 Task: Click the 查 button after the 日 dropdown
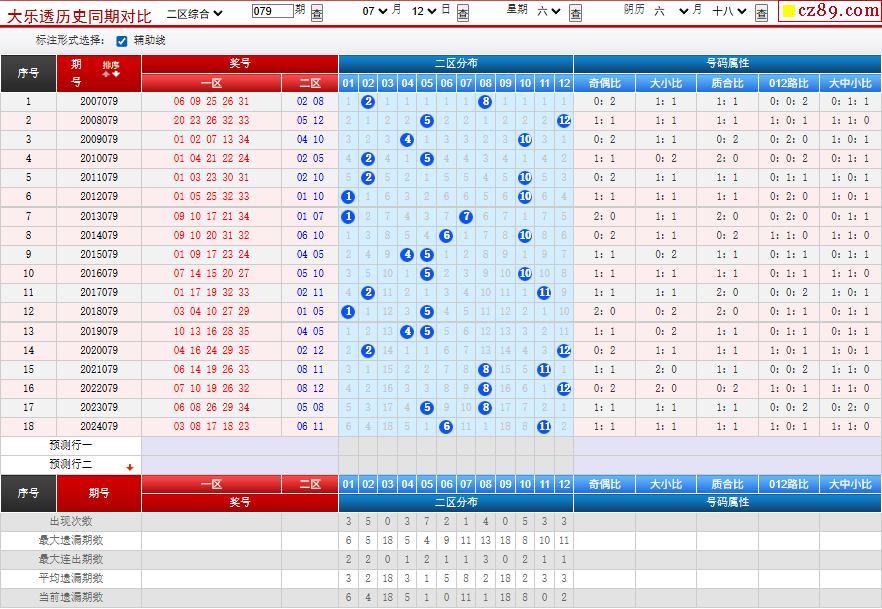[x=463, y=13]
